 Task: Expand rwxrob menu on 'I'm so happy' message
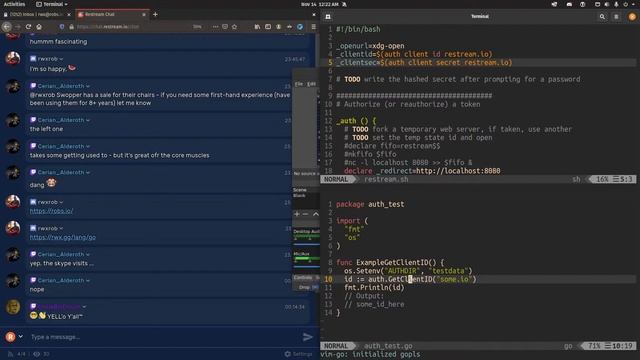(x=61, y=59)
